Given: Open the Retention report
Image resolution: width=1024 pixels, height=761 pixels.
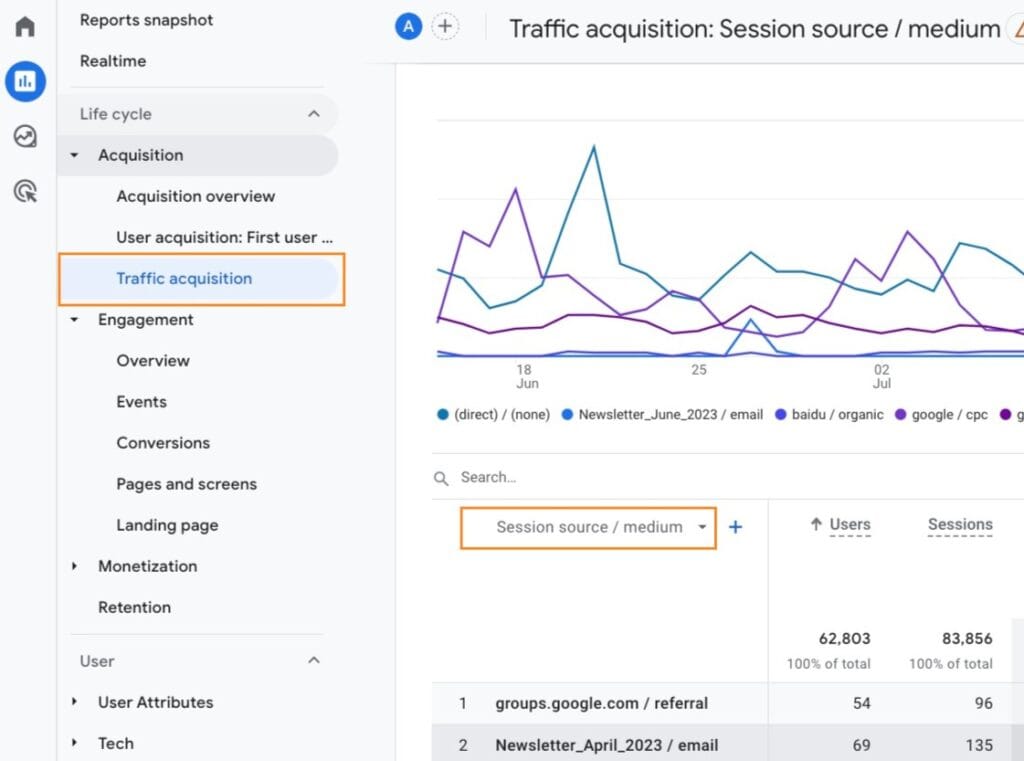Looking at the screenshot, I should [135, 607].
